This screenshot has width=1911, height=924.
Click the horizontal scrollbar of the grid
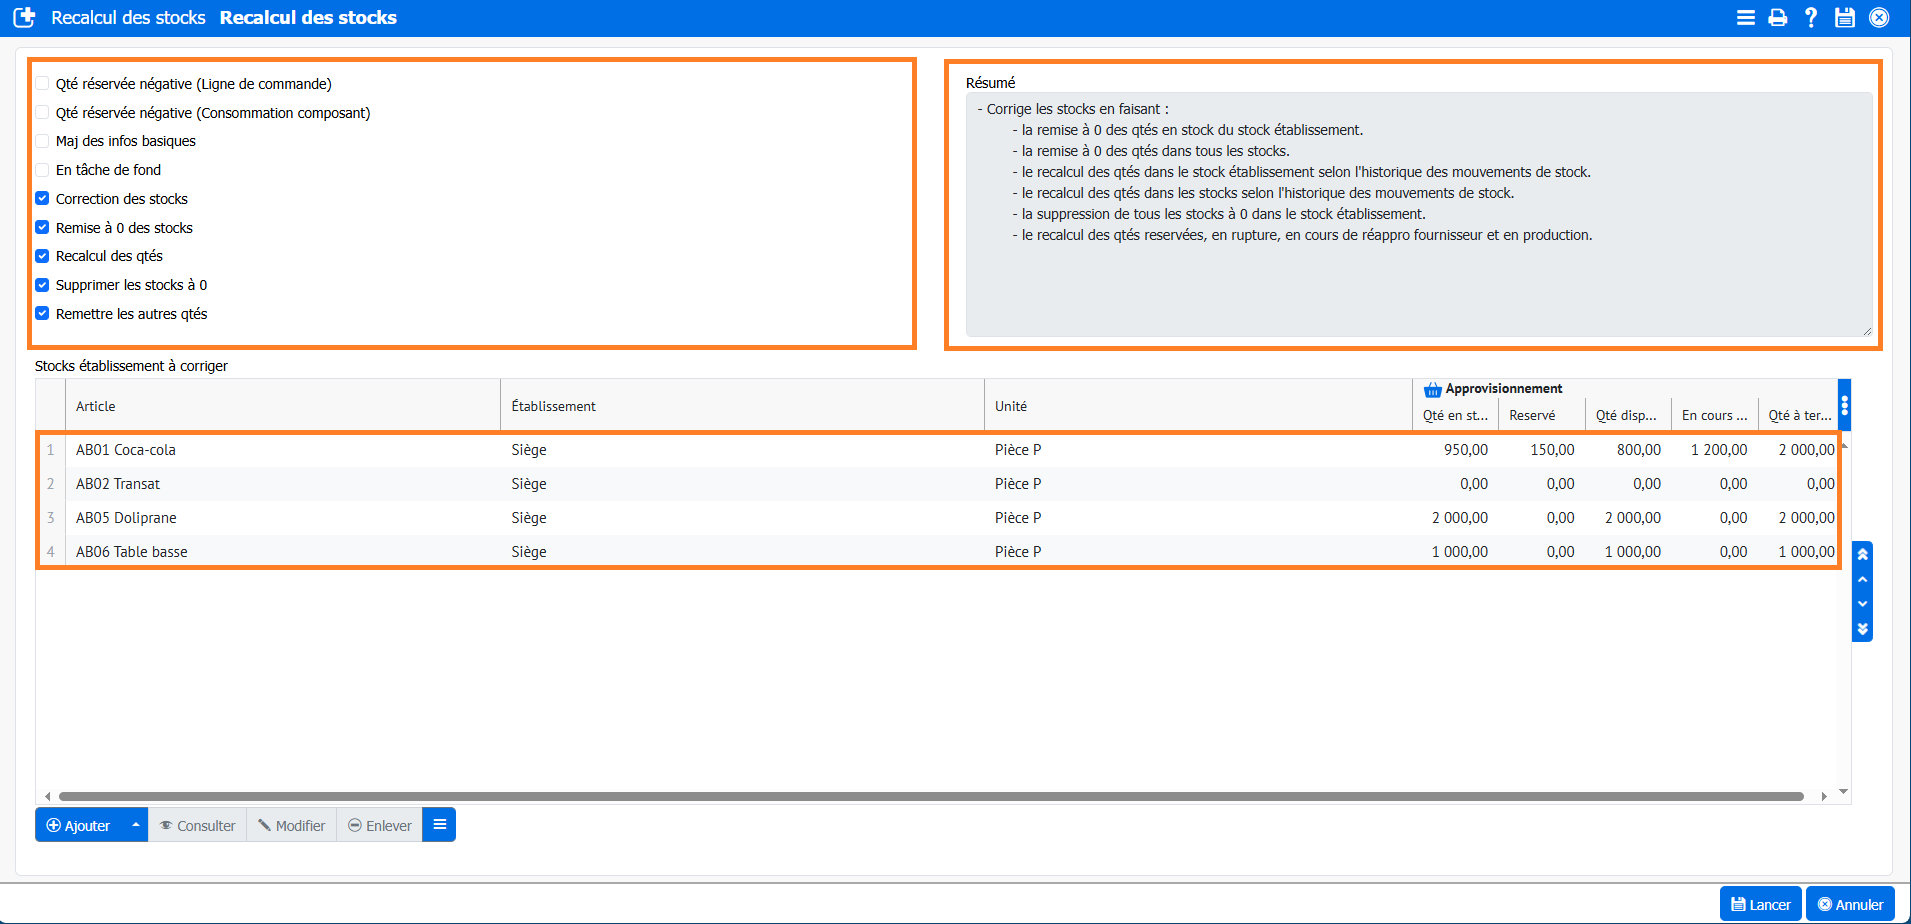click(x=930, y=797)
